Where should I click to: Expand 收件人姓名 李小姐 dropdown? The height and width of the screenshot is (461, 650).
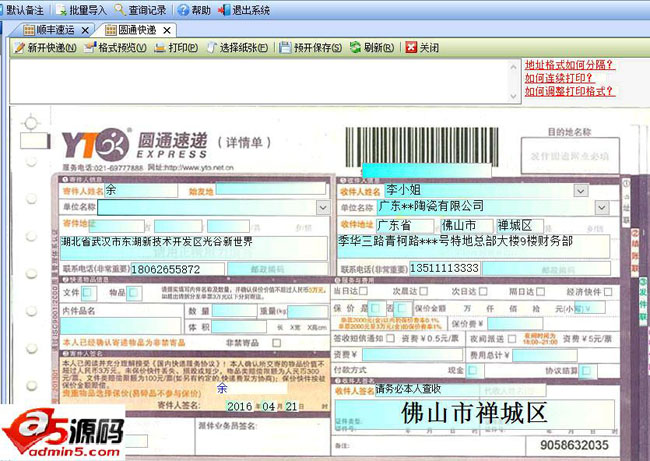coord(580,190)
